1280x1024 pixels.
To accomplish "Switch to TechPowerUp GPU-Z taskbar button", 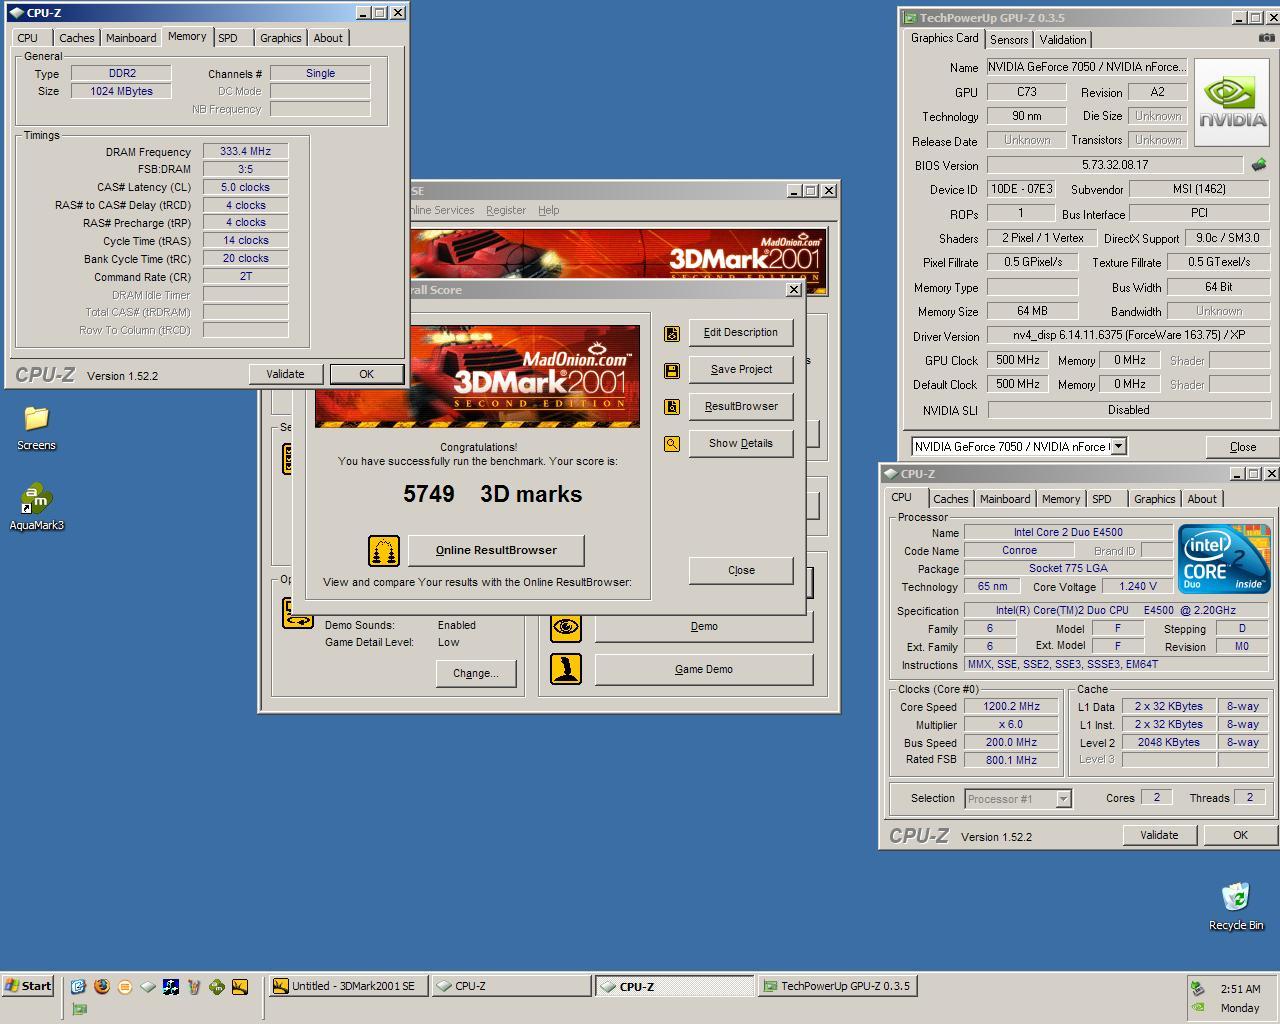I will click(838, 986).
